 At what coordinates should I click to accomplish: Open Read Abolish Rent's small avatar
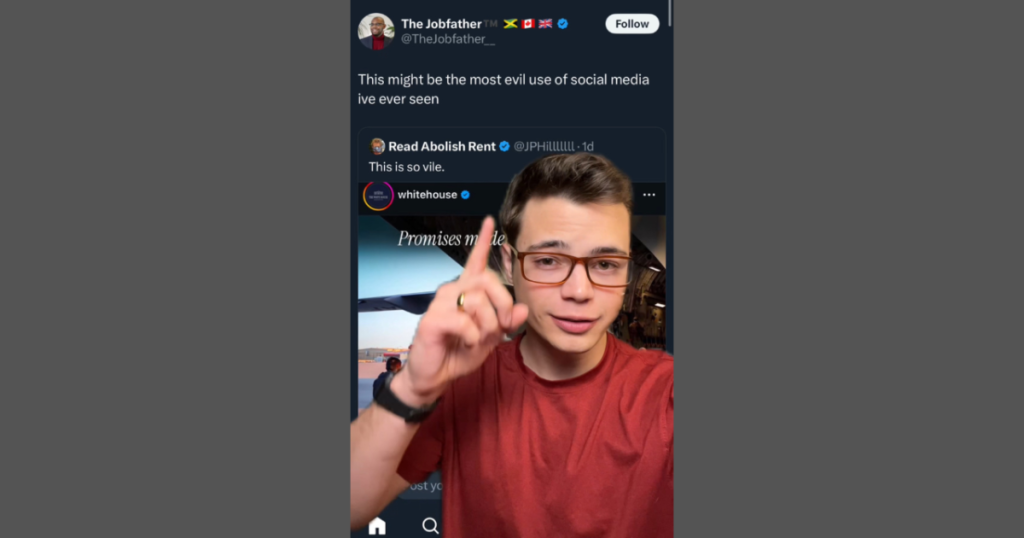tap(377, 146)
